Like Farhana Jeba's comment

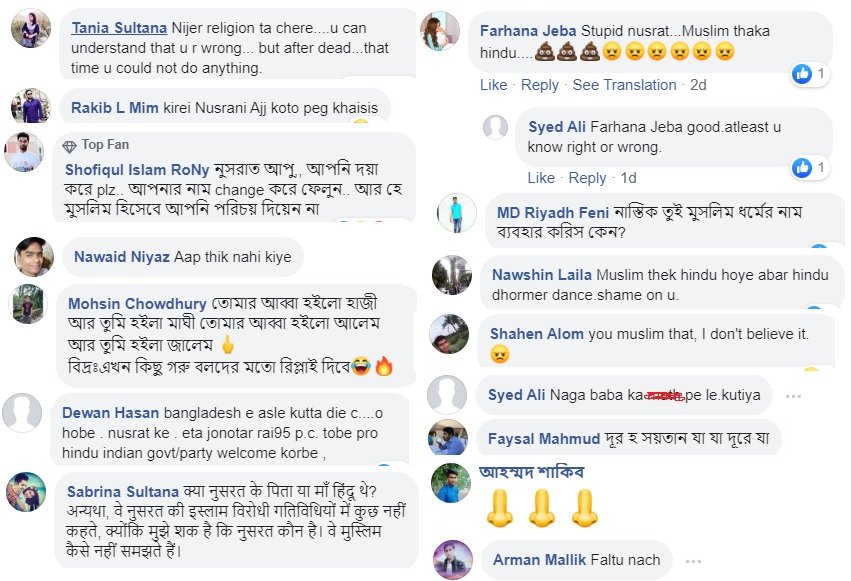(x=493, y=85)
